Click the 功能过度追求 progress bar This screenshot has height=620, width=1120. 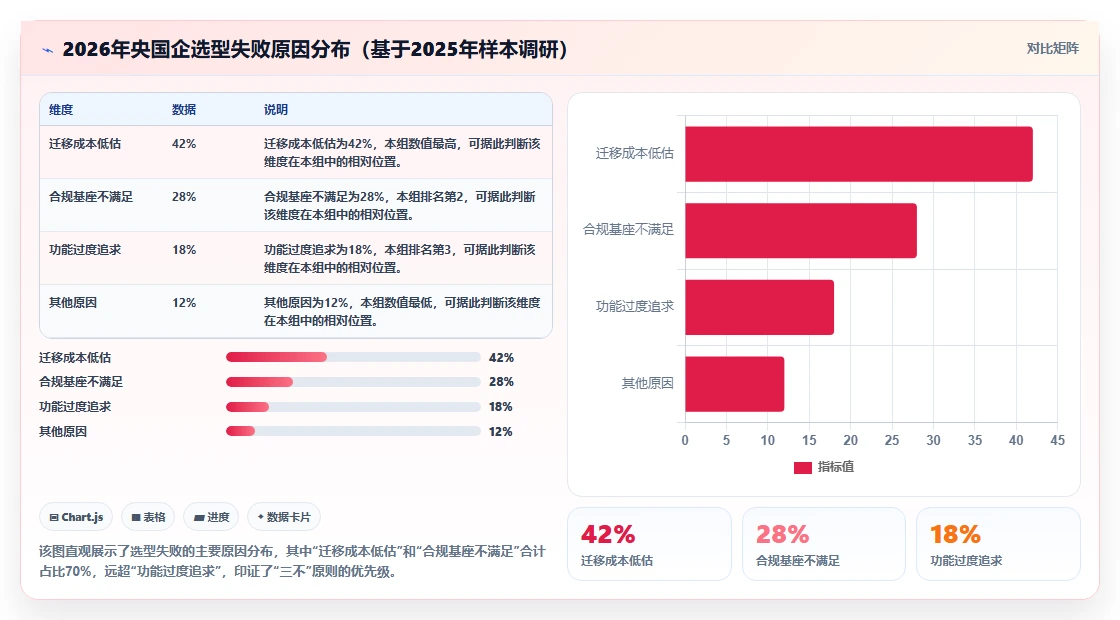click(353, 407)
